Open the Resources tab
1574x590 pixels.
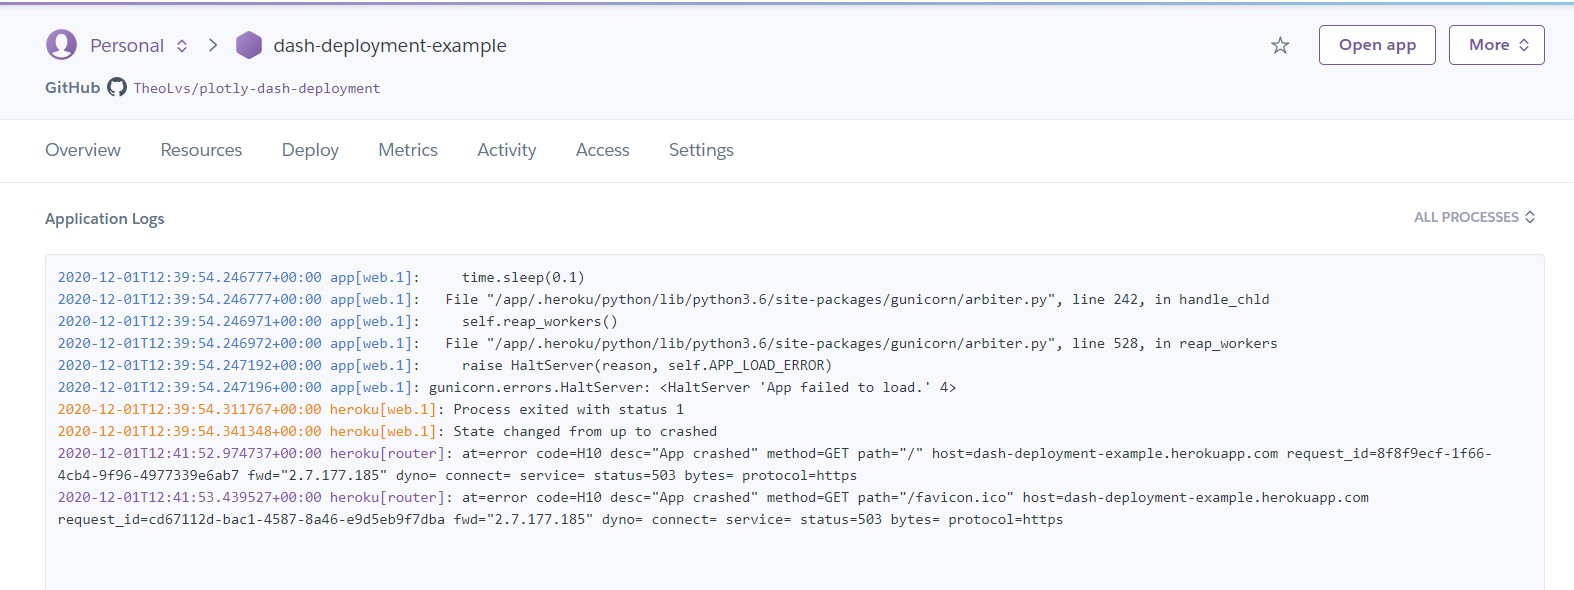click(201, 150)
